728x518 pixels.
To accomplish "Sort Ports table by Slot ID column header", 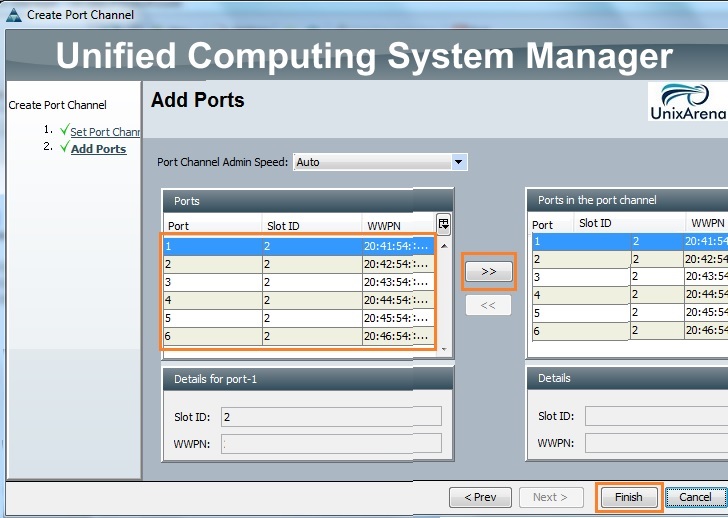I will coord(312,226).
